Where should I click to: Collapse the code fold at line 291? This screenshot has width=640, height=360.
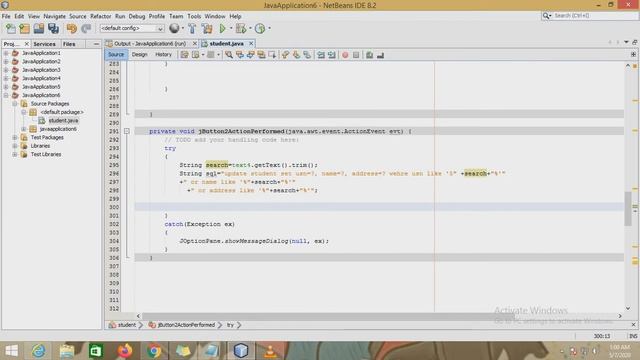tap(127, 131)
